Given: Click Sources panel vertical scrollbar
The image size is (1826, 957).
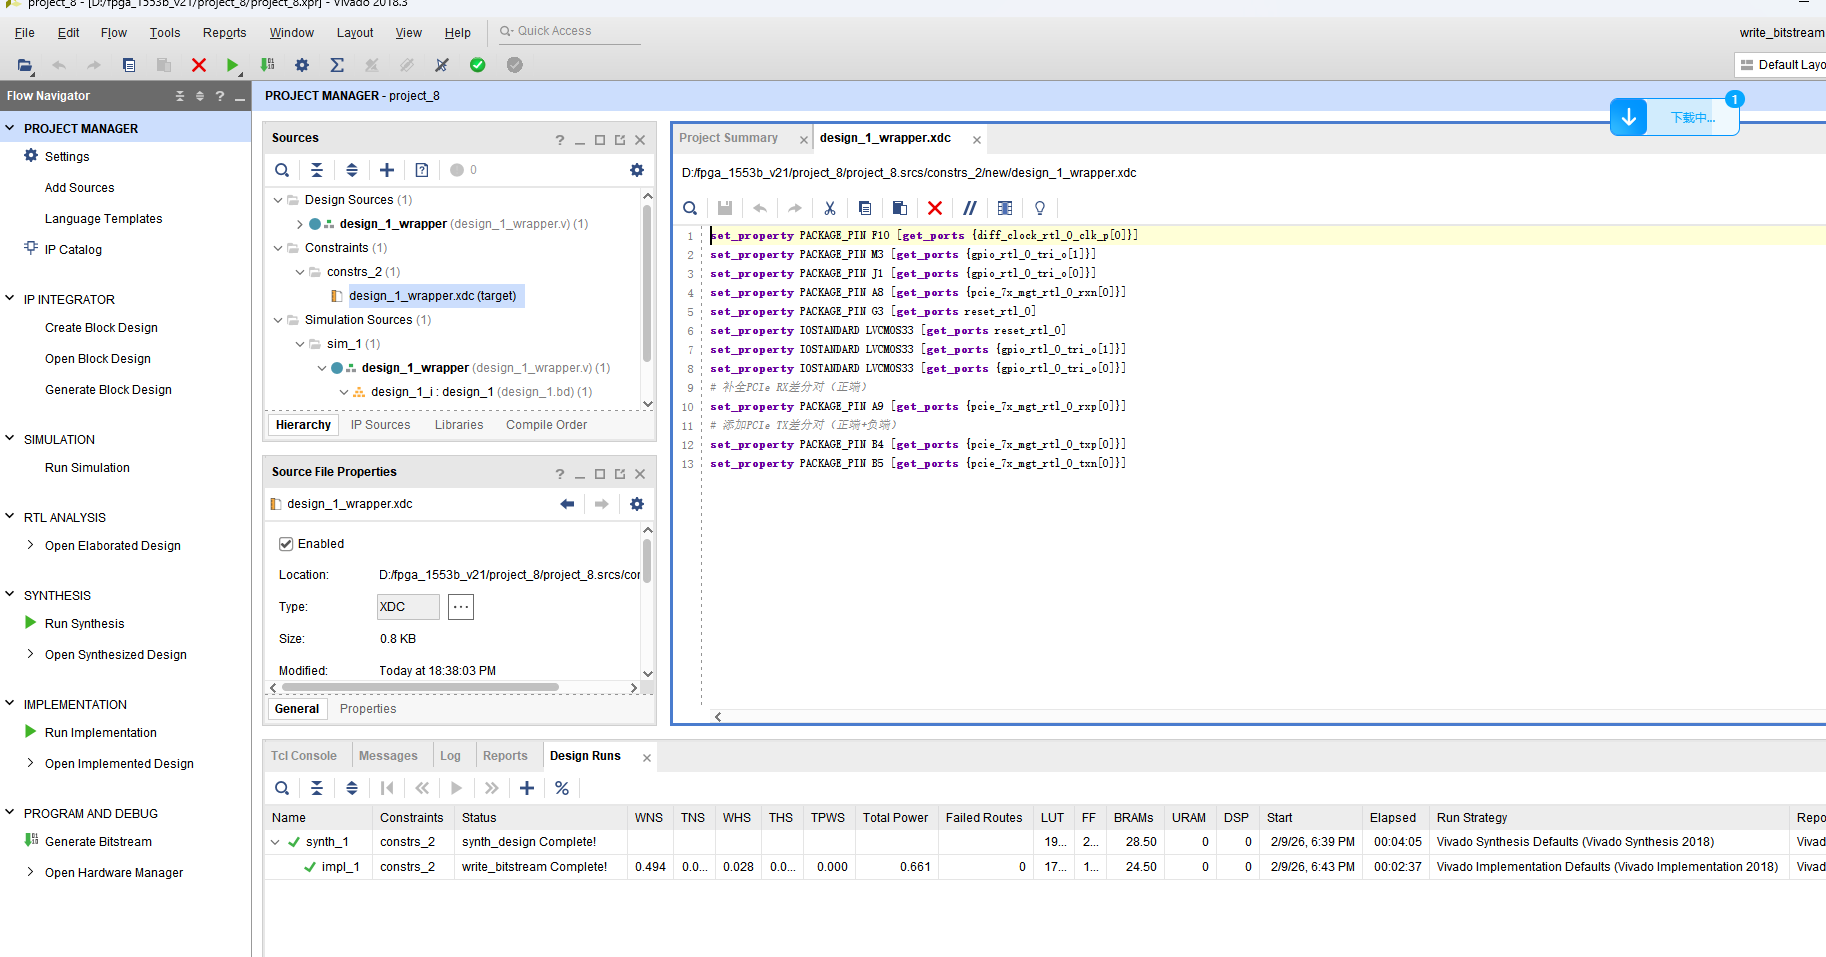Looking at the screenshot, I should tap(647, 283).
